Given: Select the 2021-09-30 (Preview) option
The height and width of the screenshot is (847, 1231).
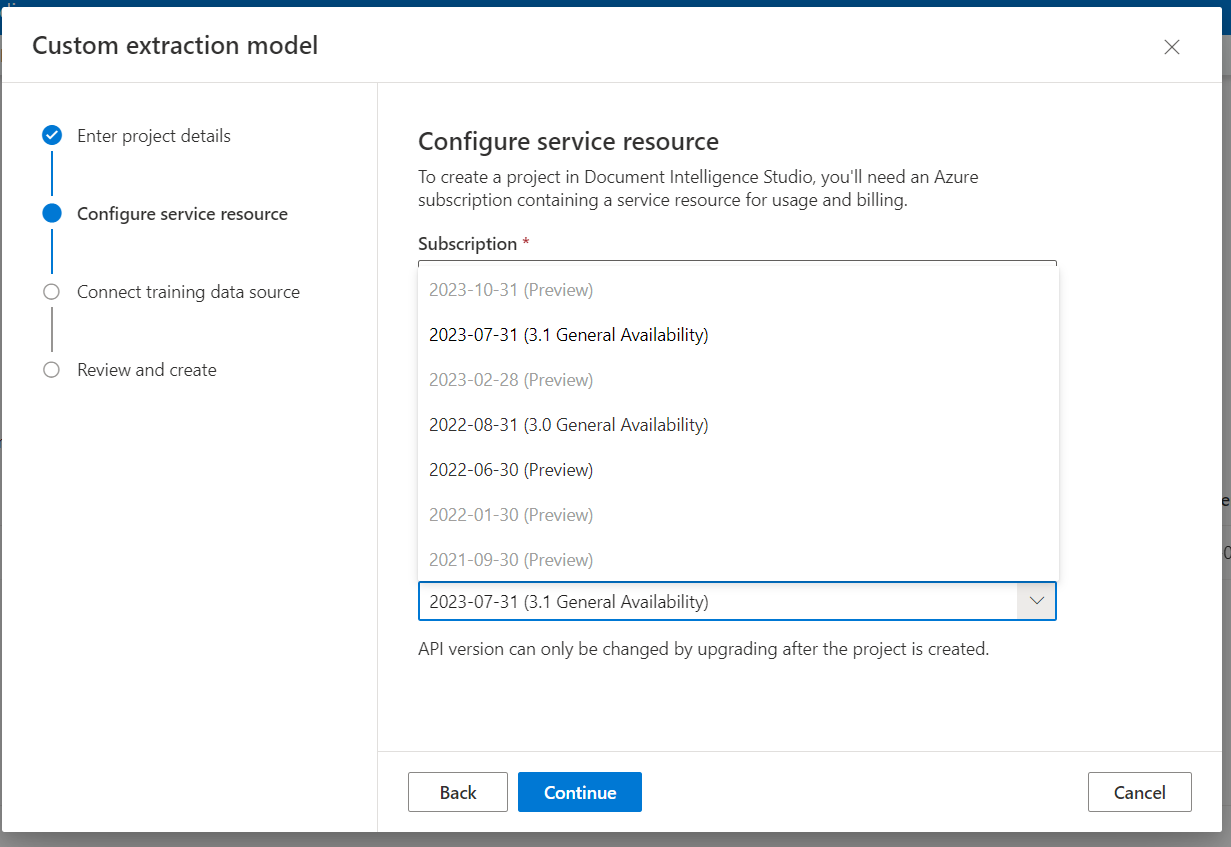Looking at the screenshot, I should pyautogui.click(x=511, y=560).
